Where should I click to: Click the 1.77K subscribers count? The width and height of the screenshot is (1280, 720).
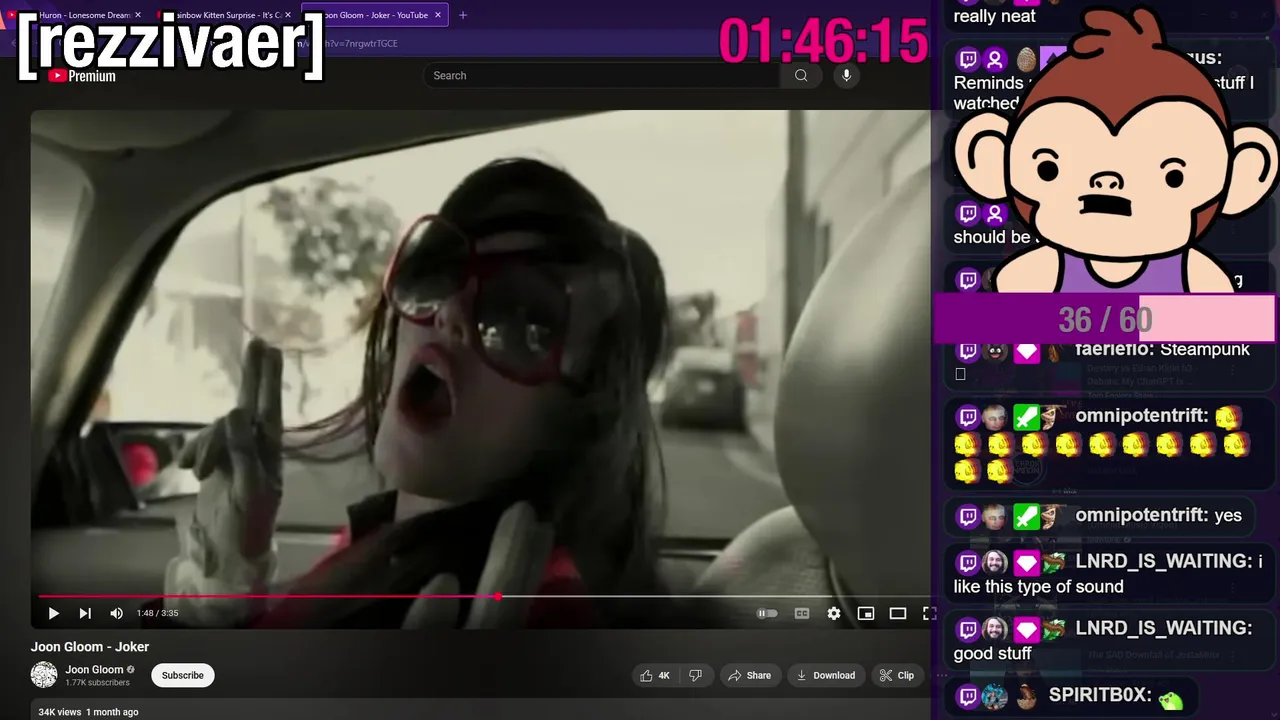[97, 683]
